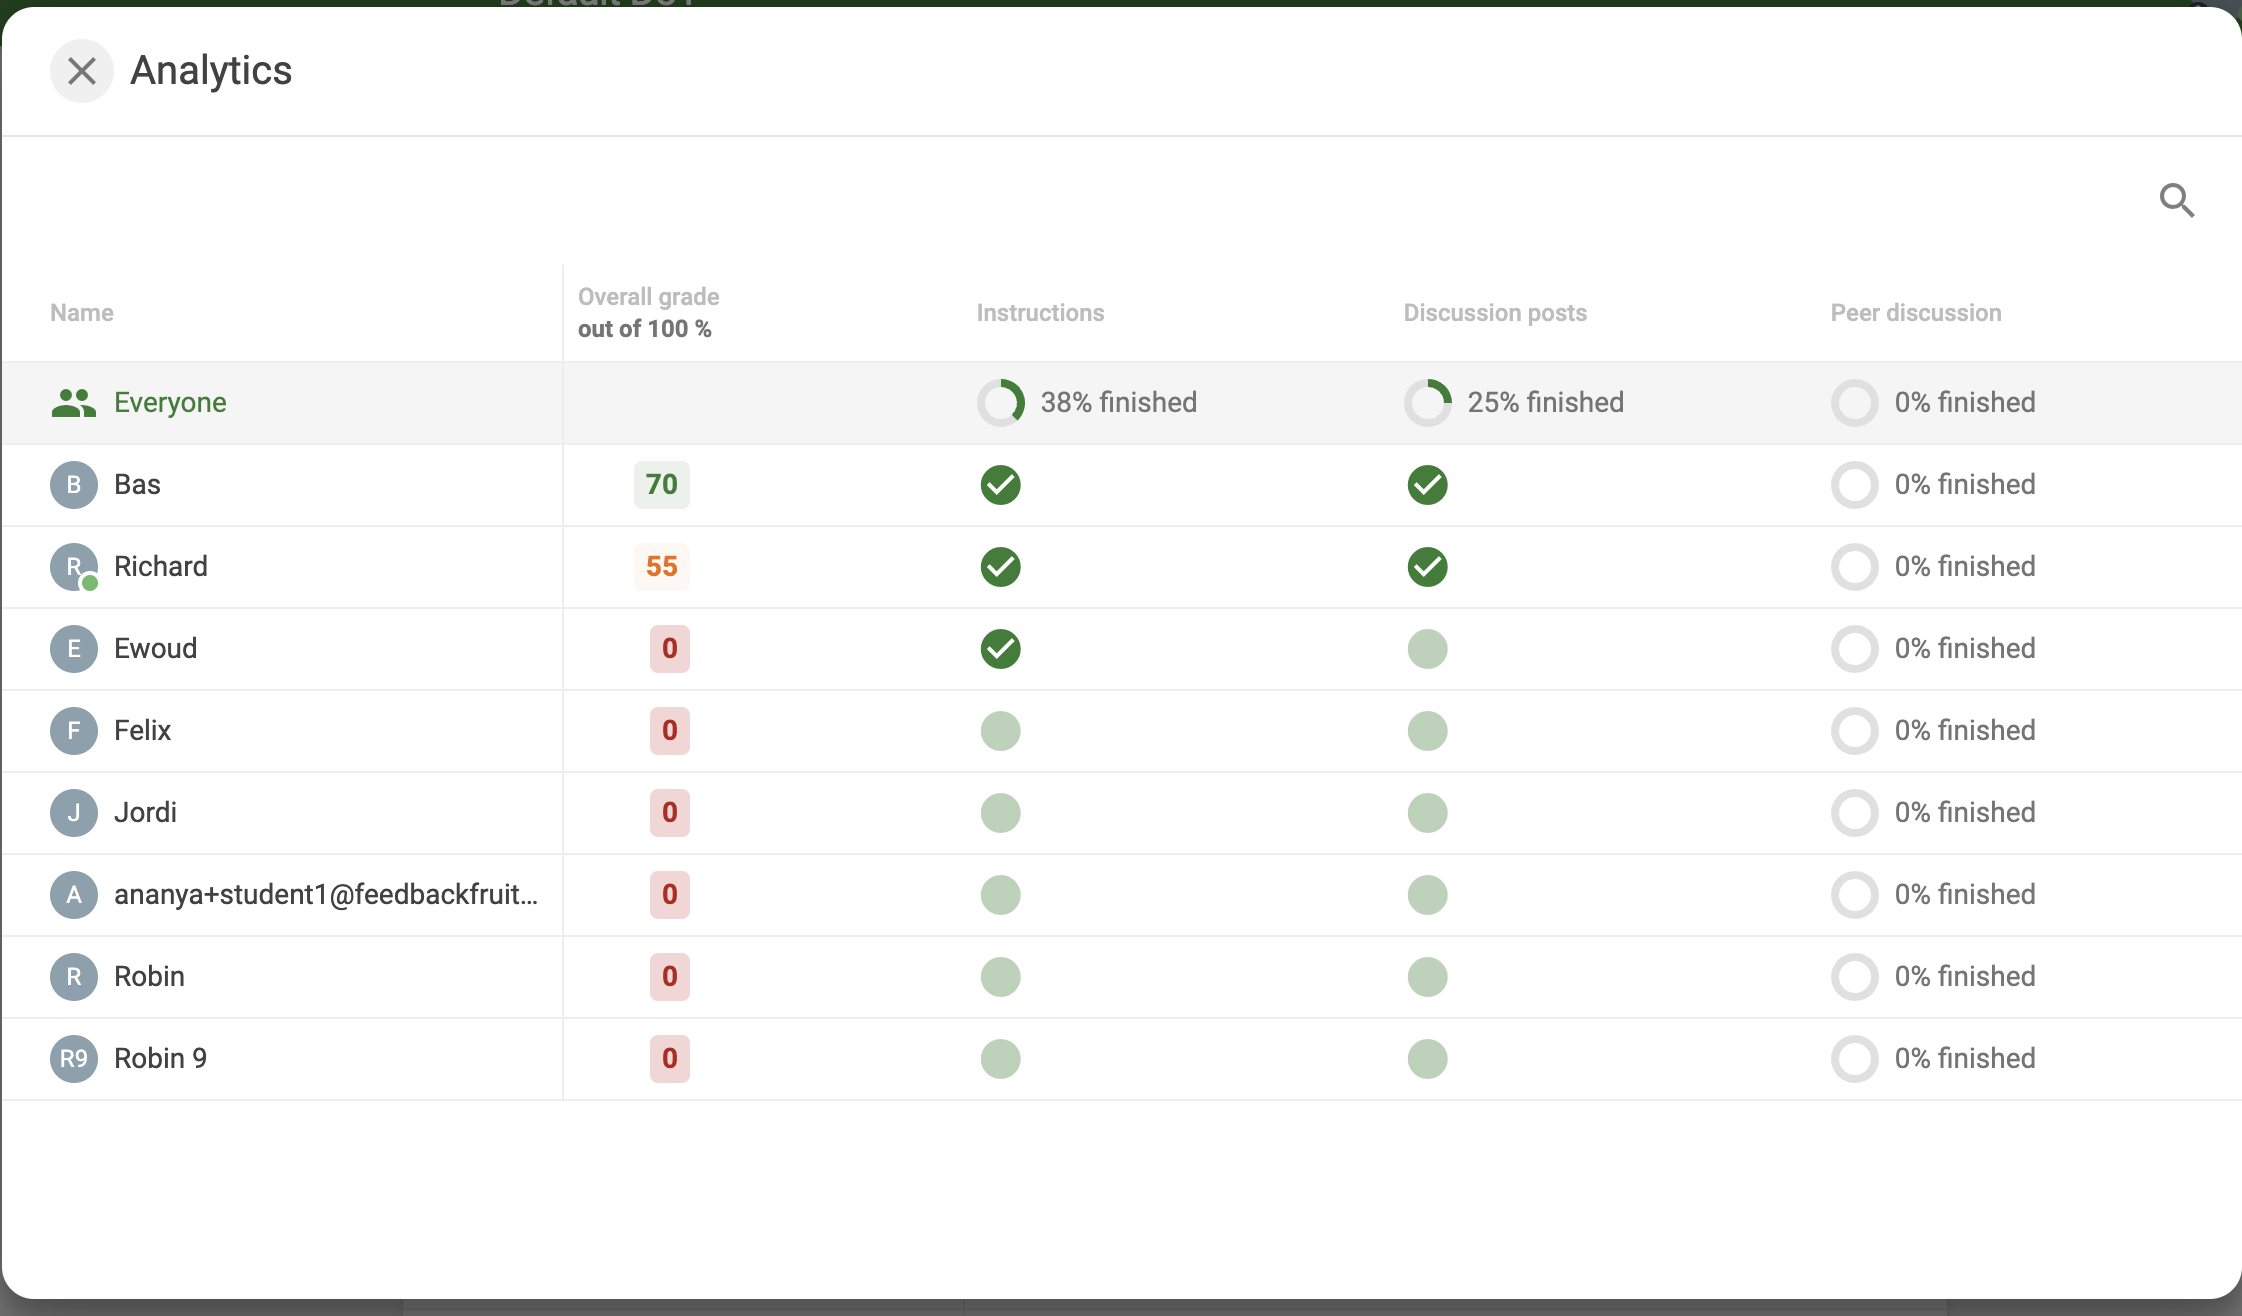Click Robin 9's unfinished Discussion posts dot

[1428, 1059]
